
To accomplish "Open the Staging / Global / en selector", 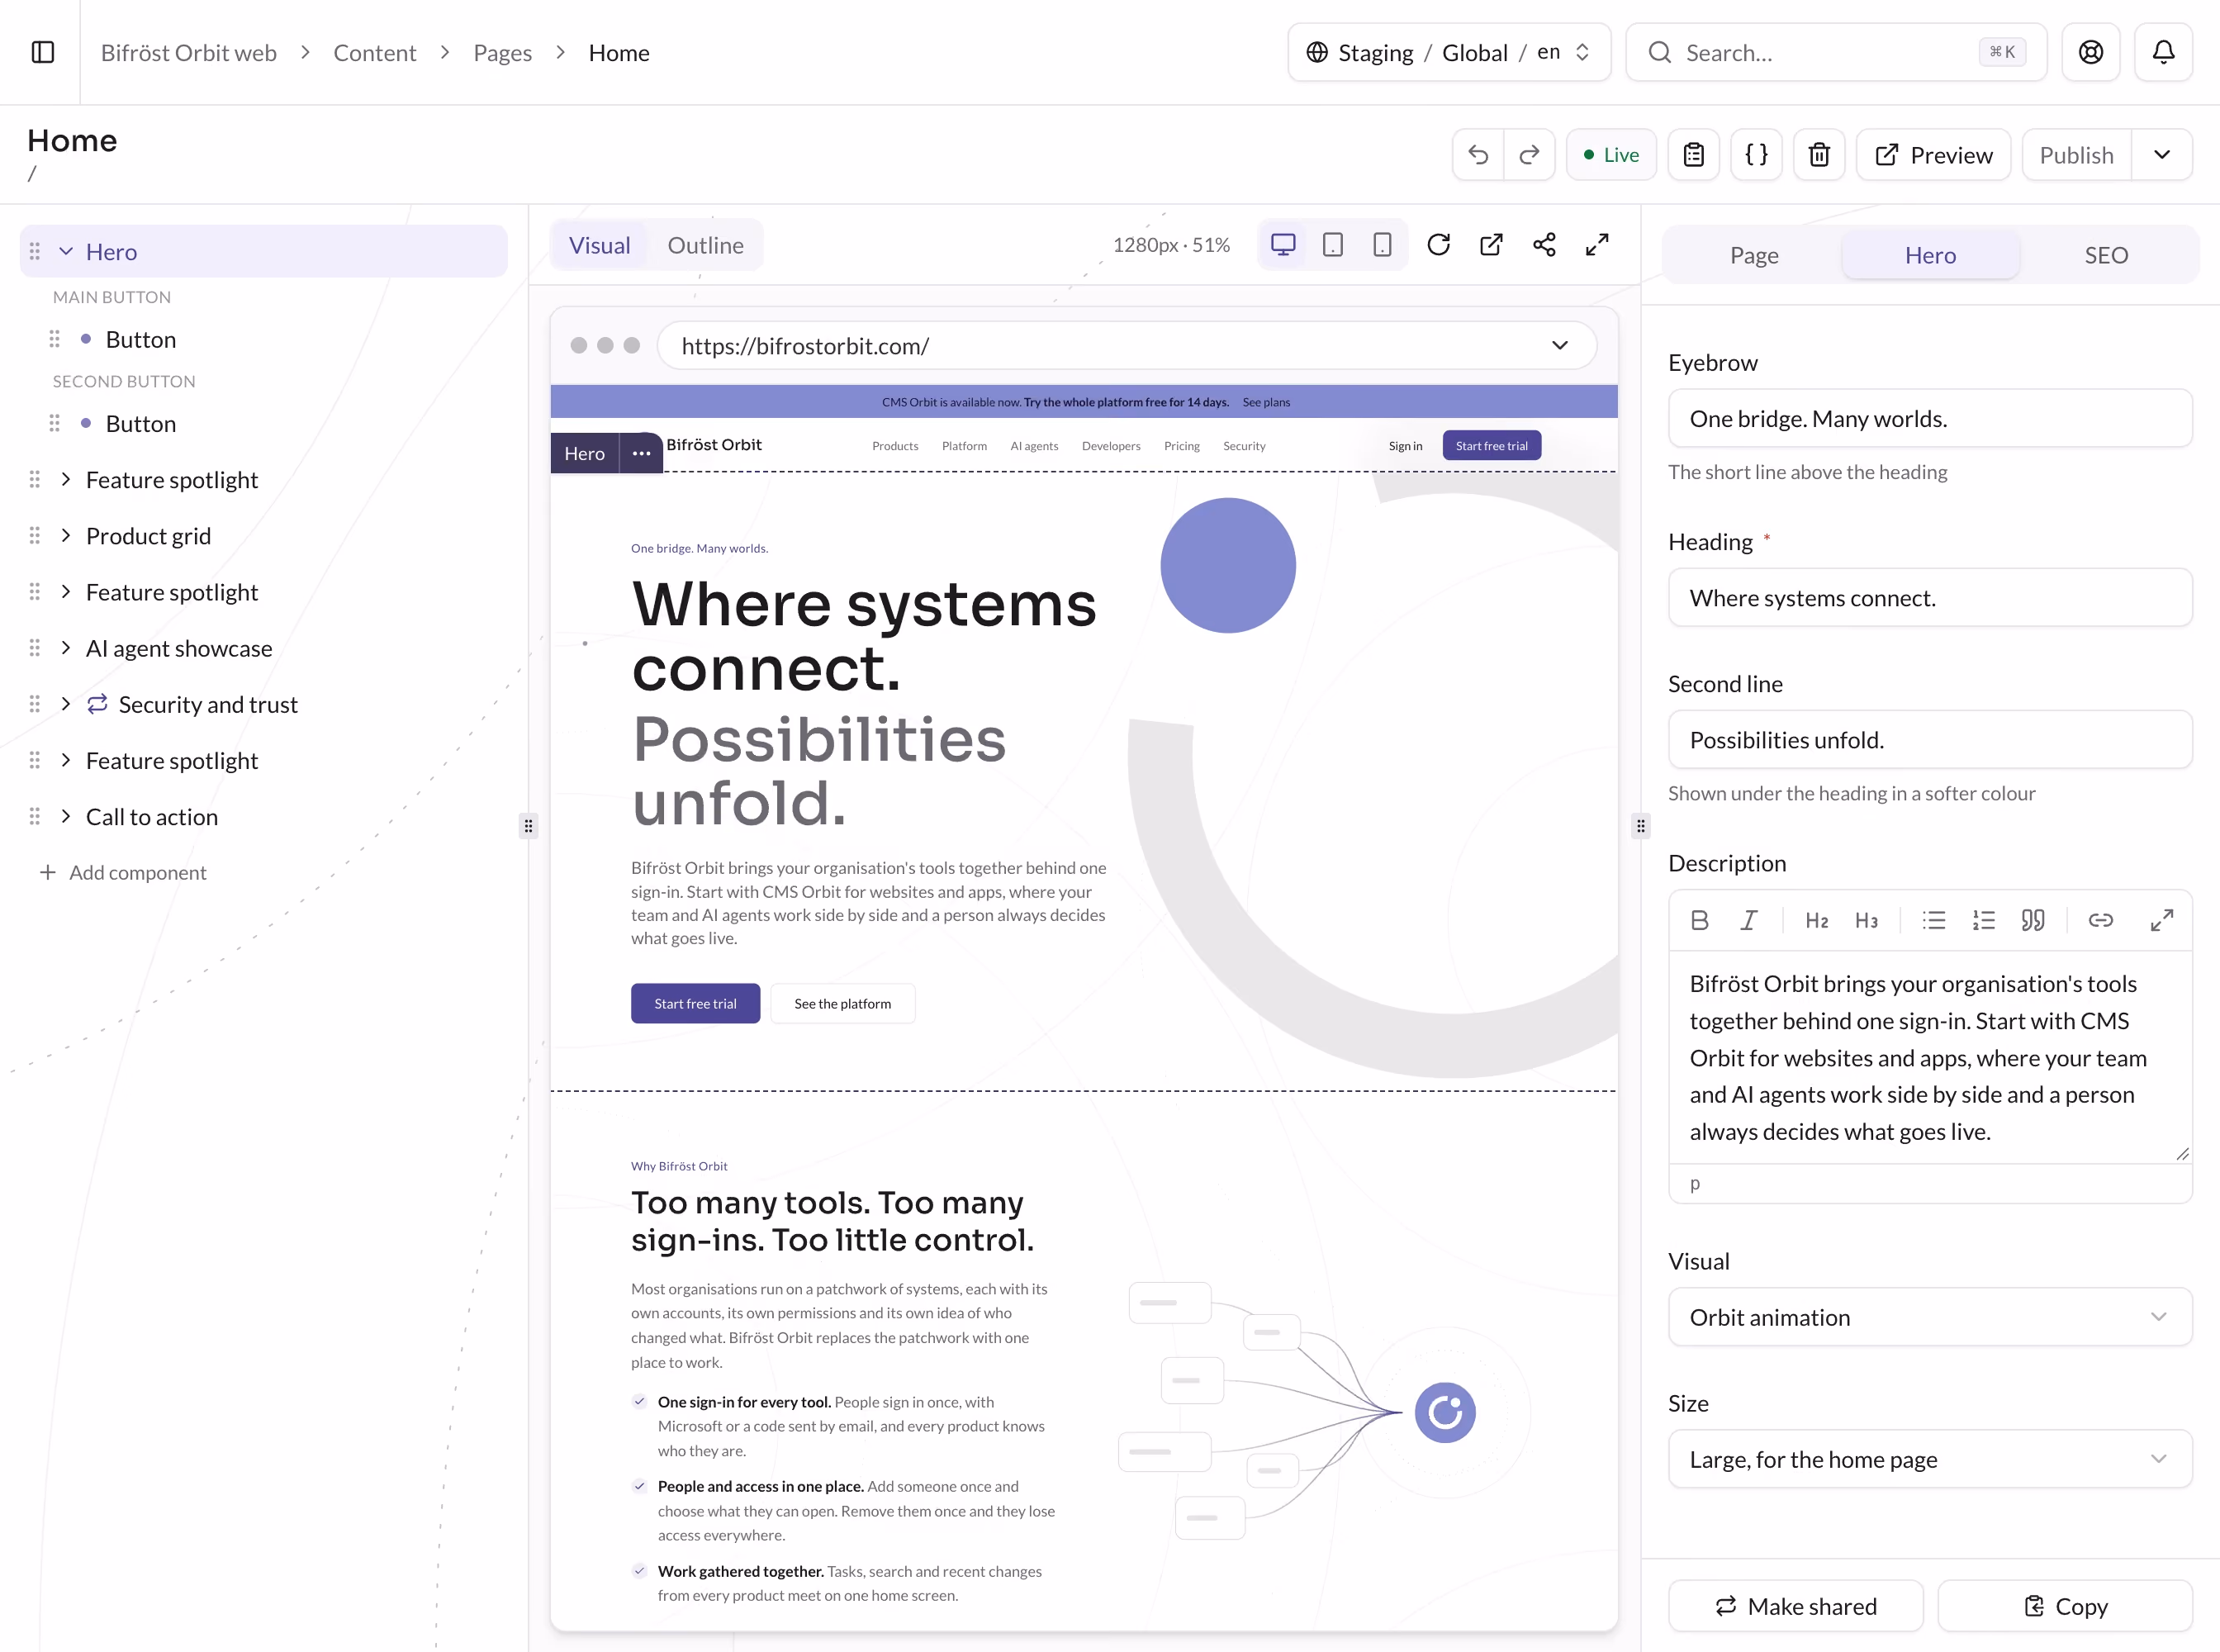I will coord(1449,52).
